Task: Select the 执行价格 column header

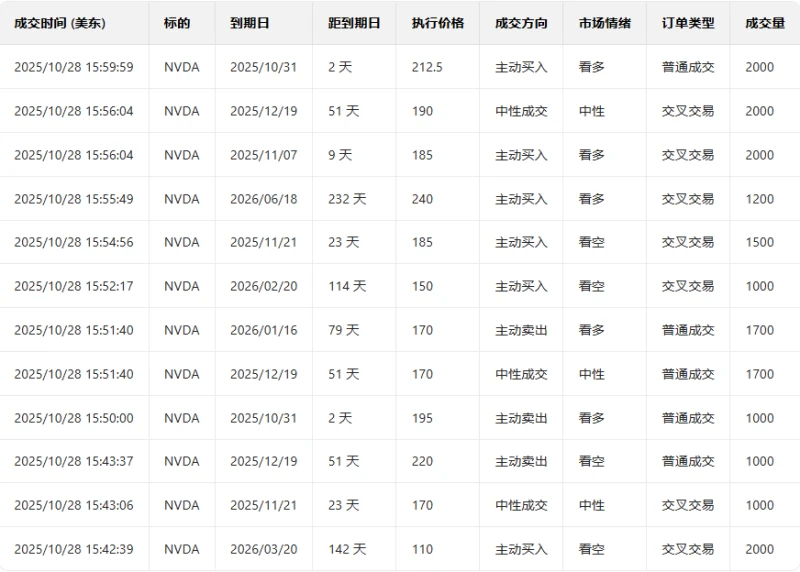Action: (x=438, y=23)
